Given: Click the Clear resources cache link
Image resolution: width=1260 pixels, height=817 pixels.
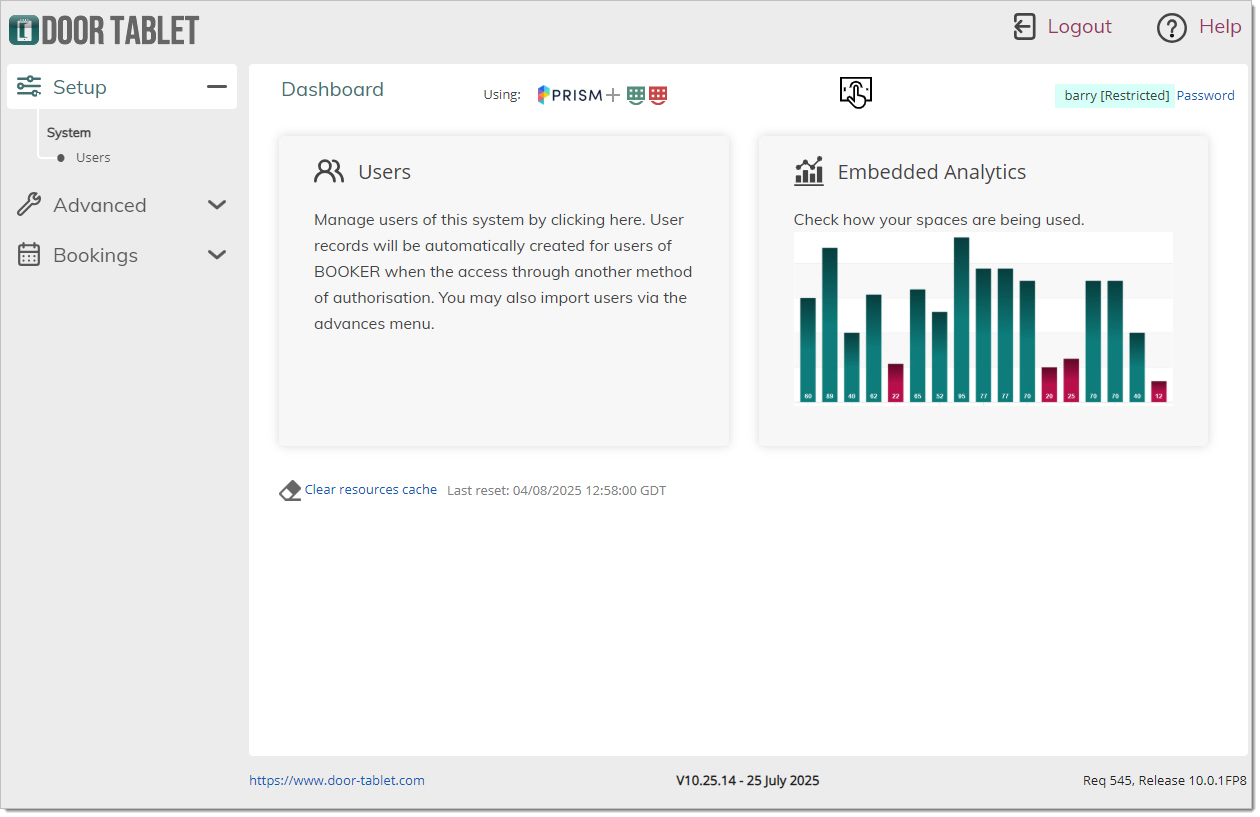Looking at the screenshot, I should point(371,490).
